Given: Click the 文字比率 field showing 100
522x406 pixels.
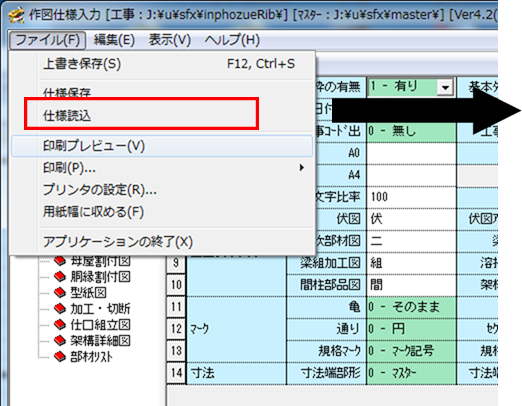Looking at the screenshot, I should point(411,197).
